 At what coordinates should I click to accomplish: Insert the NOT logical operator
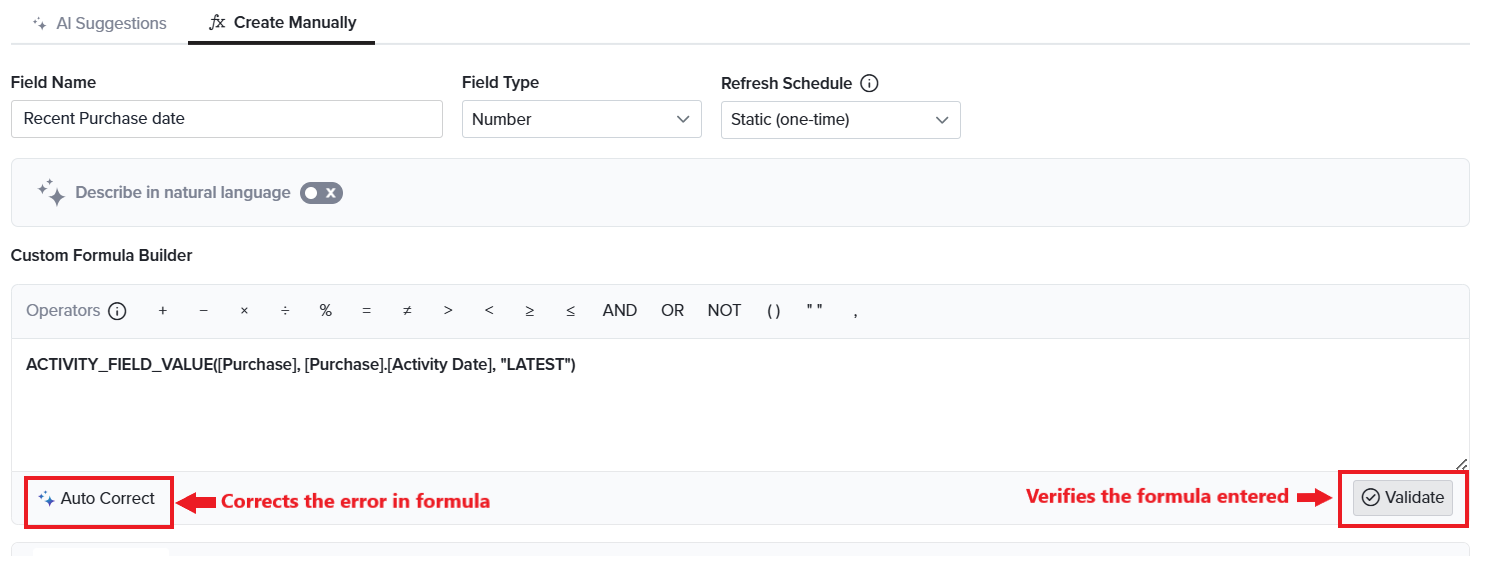(x=724, y=311)
